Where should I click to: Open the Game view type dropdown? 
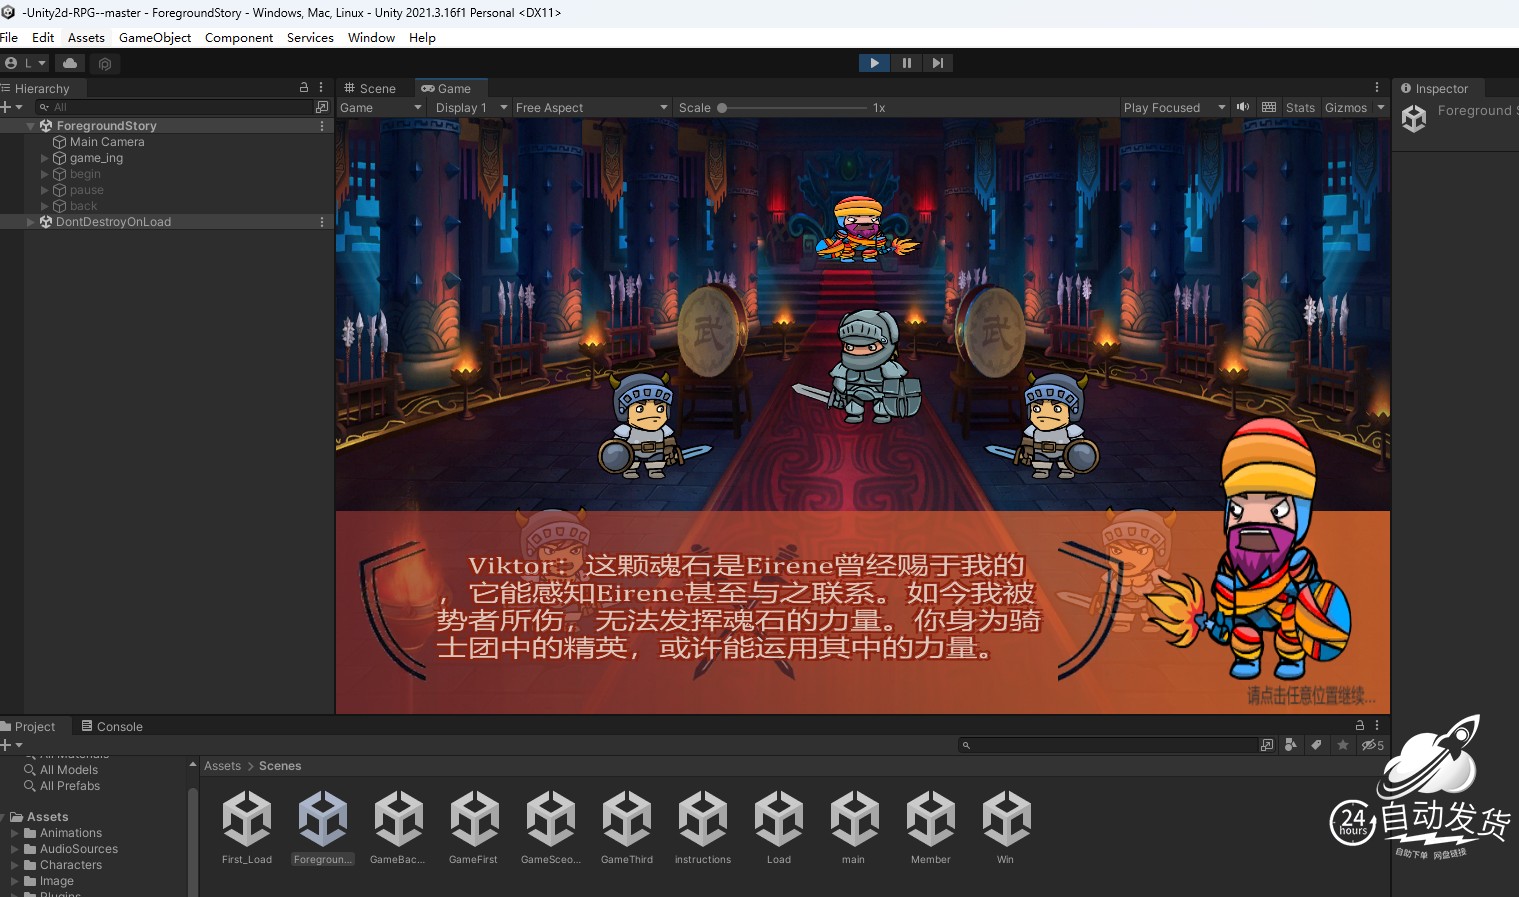381,108
